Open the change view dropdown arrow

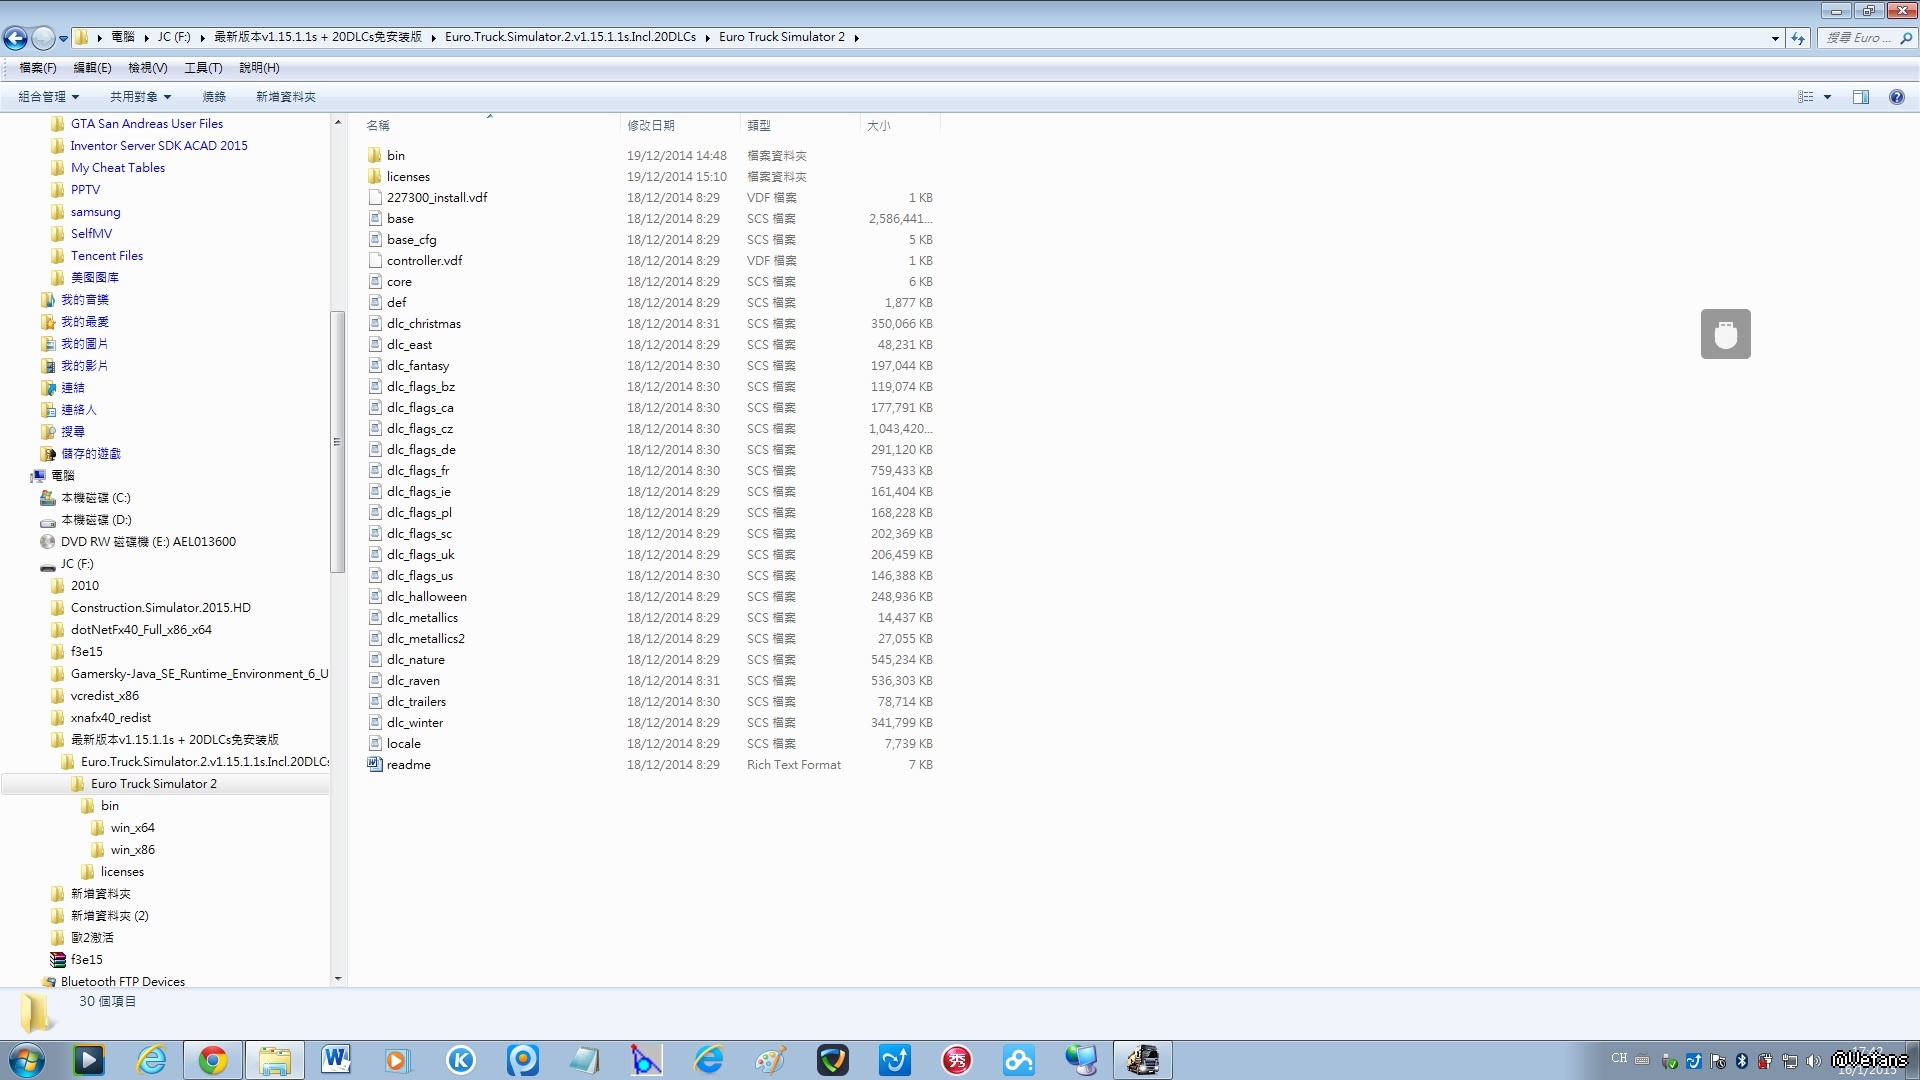[1827, 97]
